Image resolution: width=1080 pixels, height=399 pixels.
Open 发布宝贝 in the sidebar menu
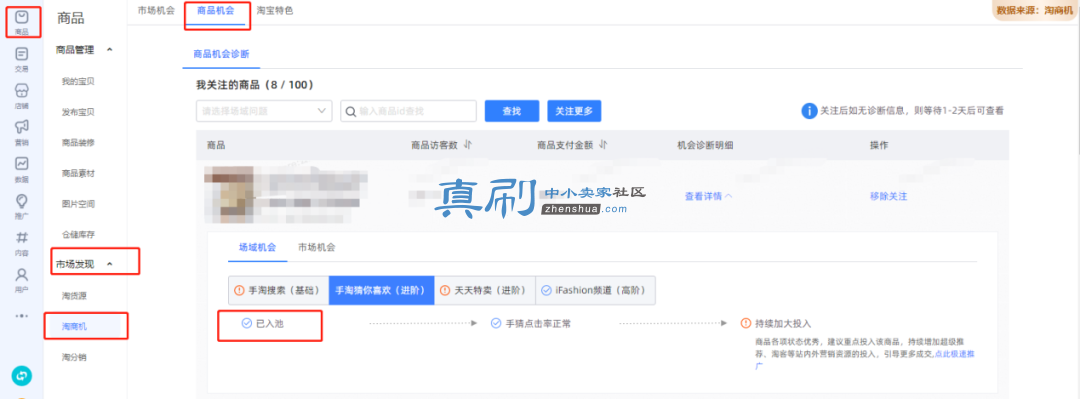[x=78, y=112]
